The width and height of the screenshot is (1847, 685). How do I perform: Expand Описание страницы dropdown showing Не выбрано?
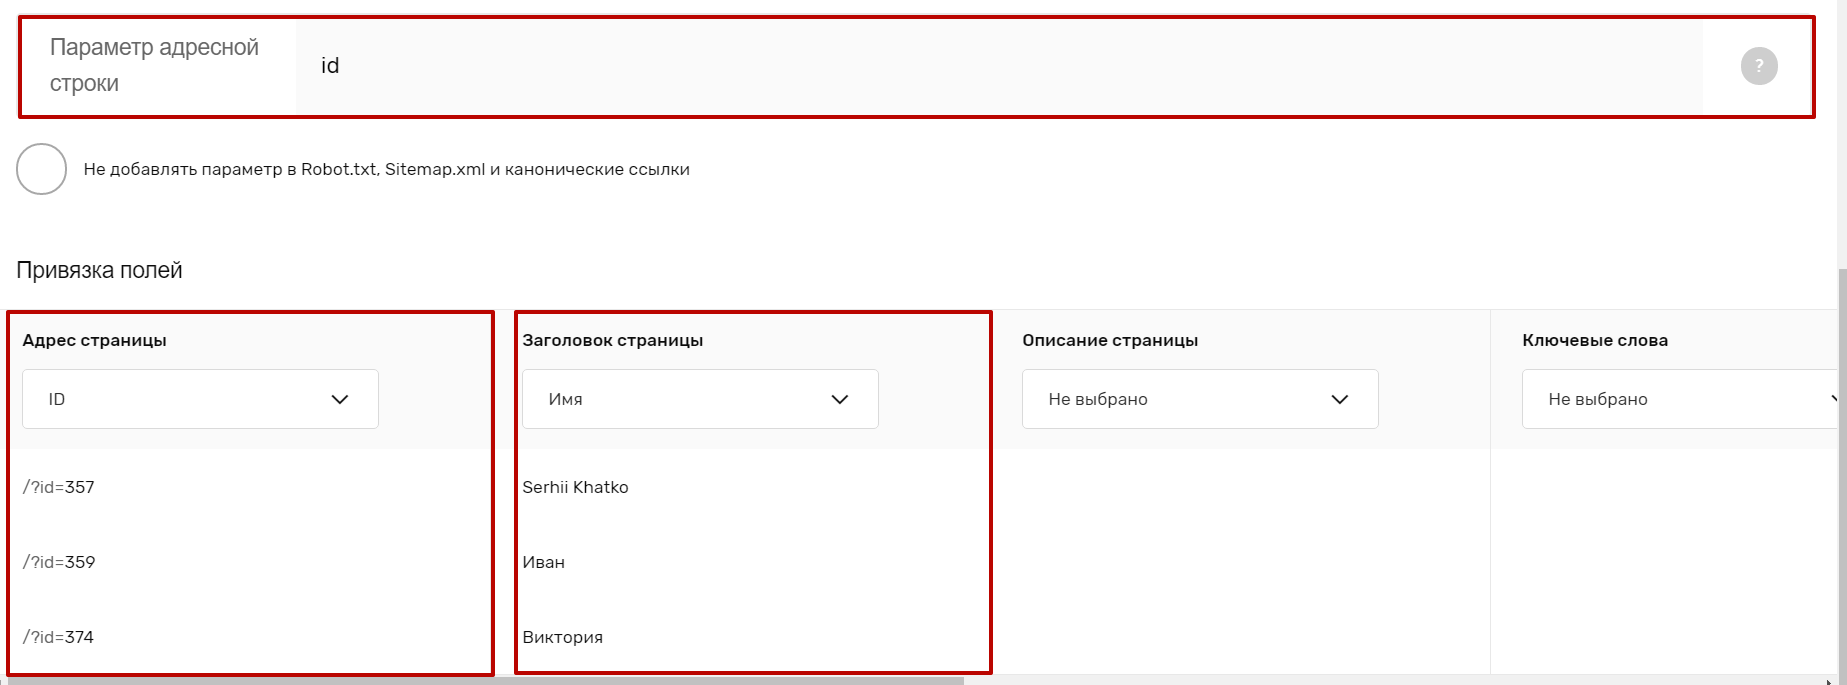[1200, 399]
